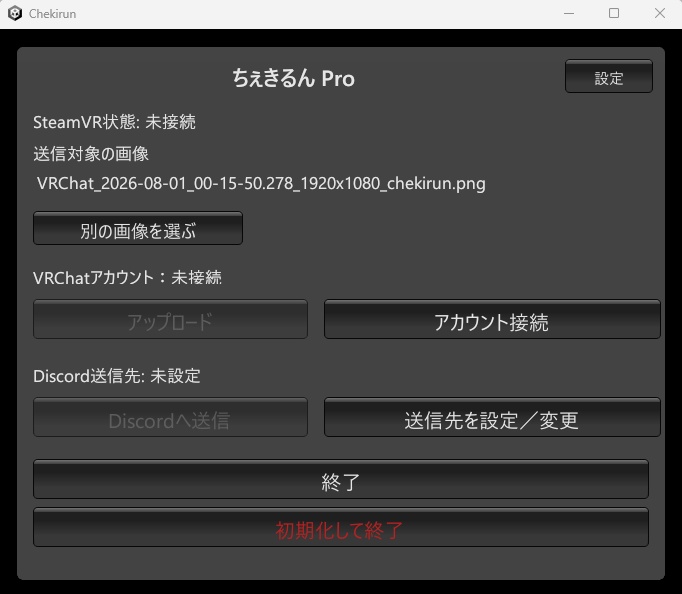Click the Chekirun title bar text
This screenshot has height=594, width=682.
pos(52,14)
